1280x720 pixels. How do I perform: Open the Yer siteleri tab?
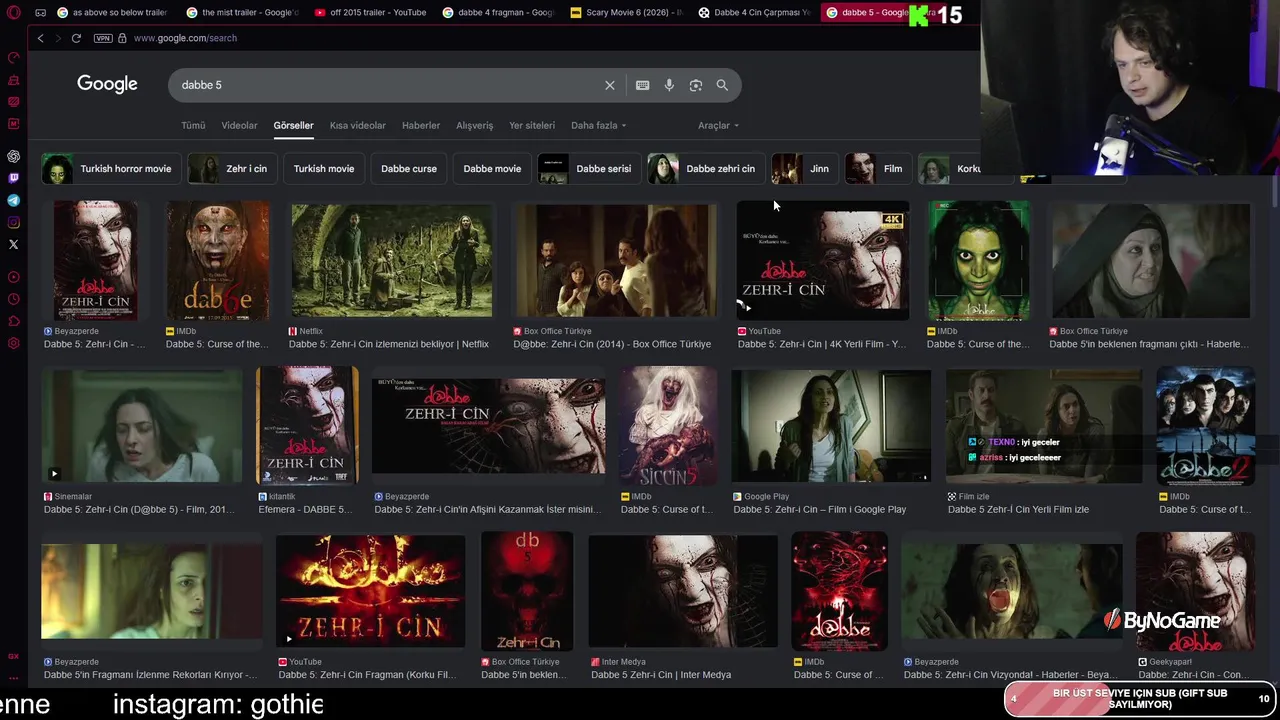point(532,125)
